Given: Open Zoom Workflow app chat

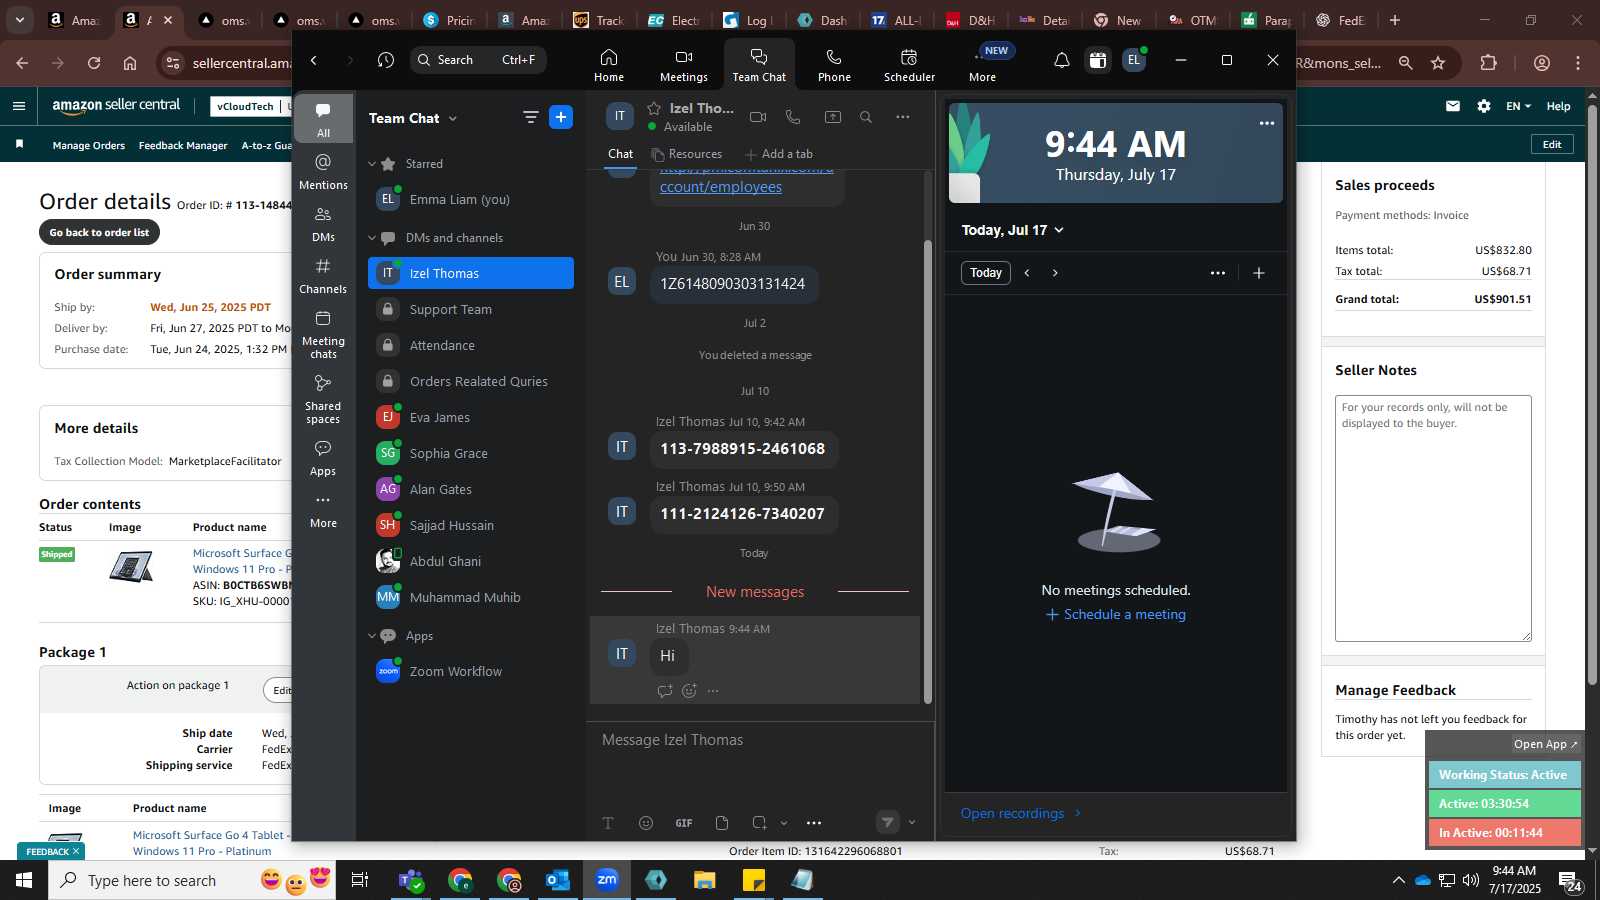Looking at the screenshot, I should point(471,671).
